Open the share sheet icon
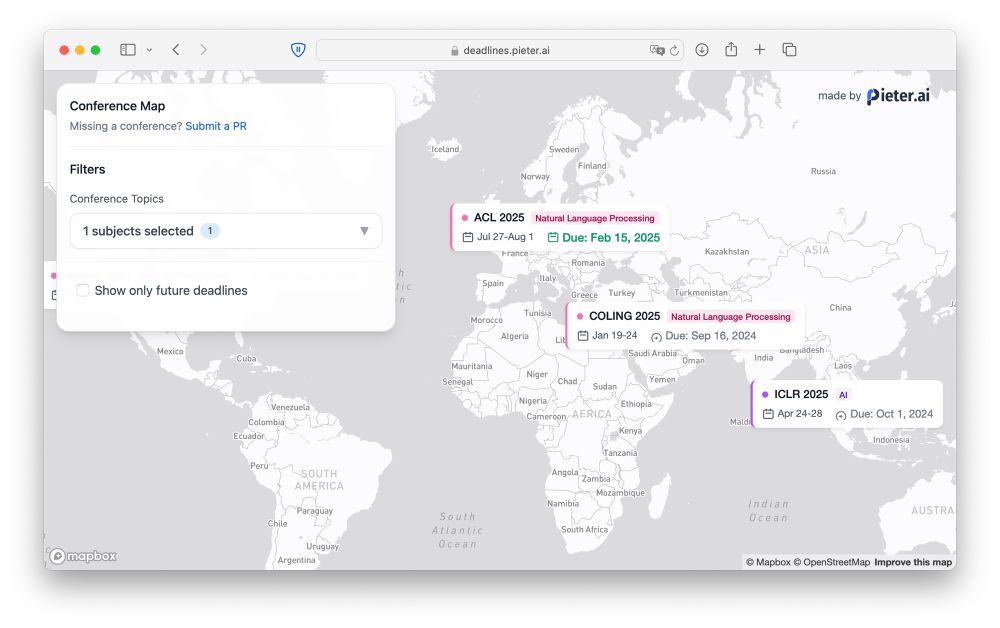The image size is (1000, 628). [x=731, y=49]
